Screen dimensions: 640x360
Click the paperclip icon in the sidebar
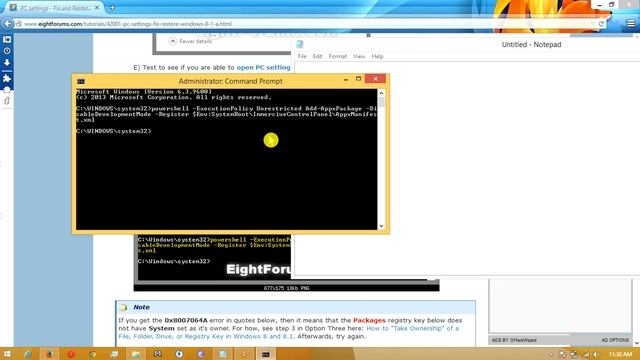7,100
